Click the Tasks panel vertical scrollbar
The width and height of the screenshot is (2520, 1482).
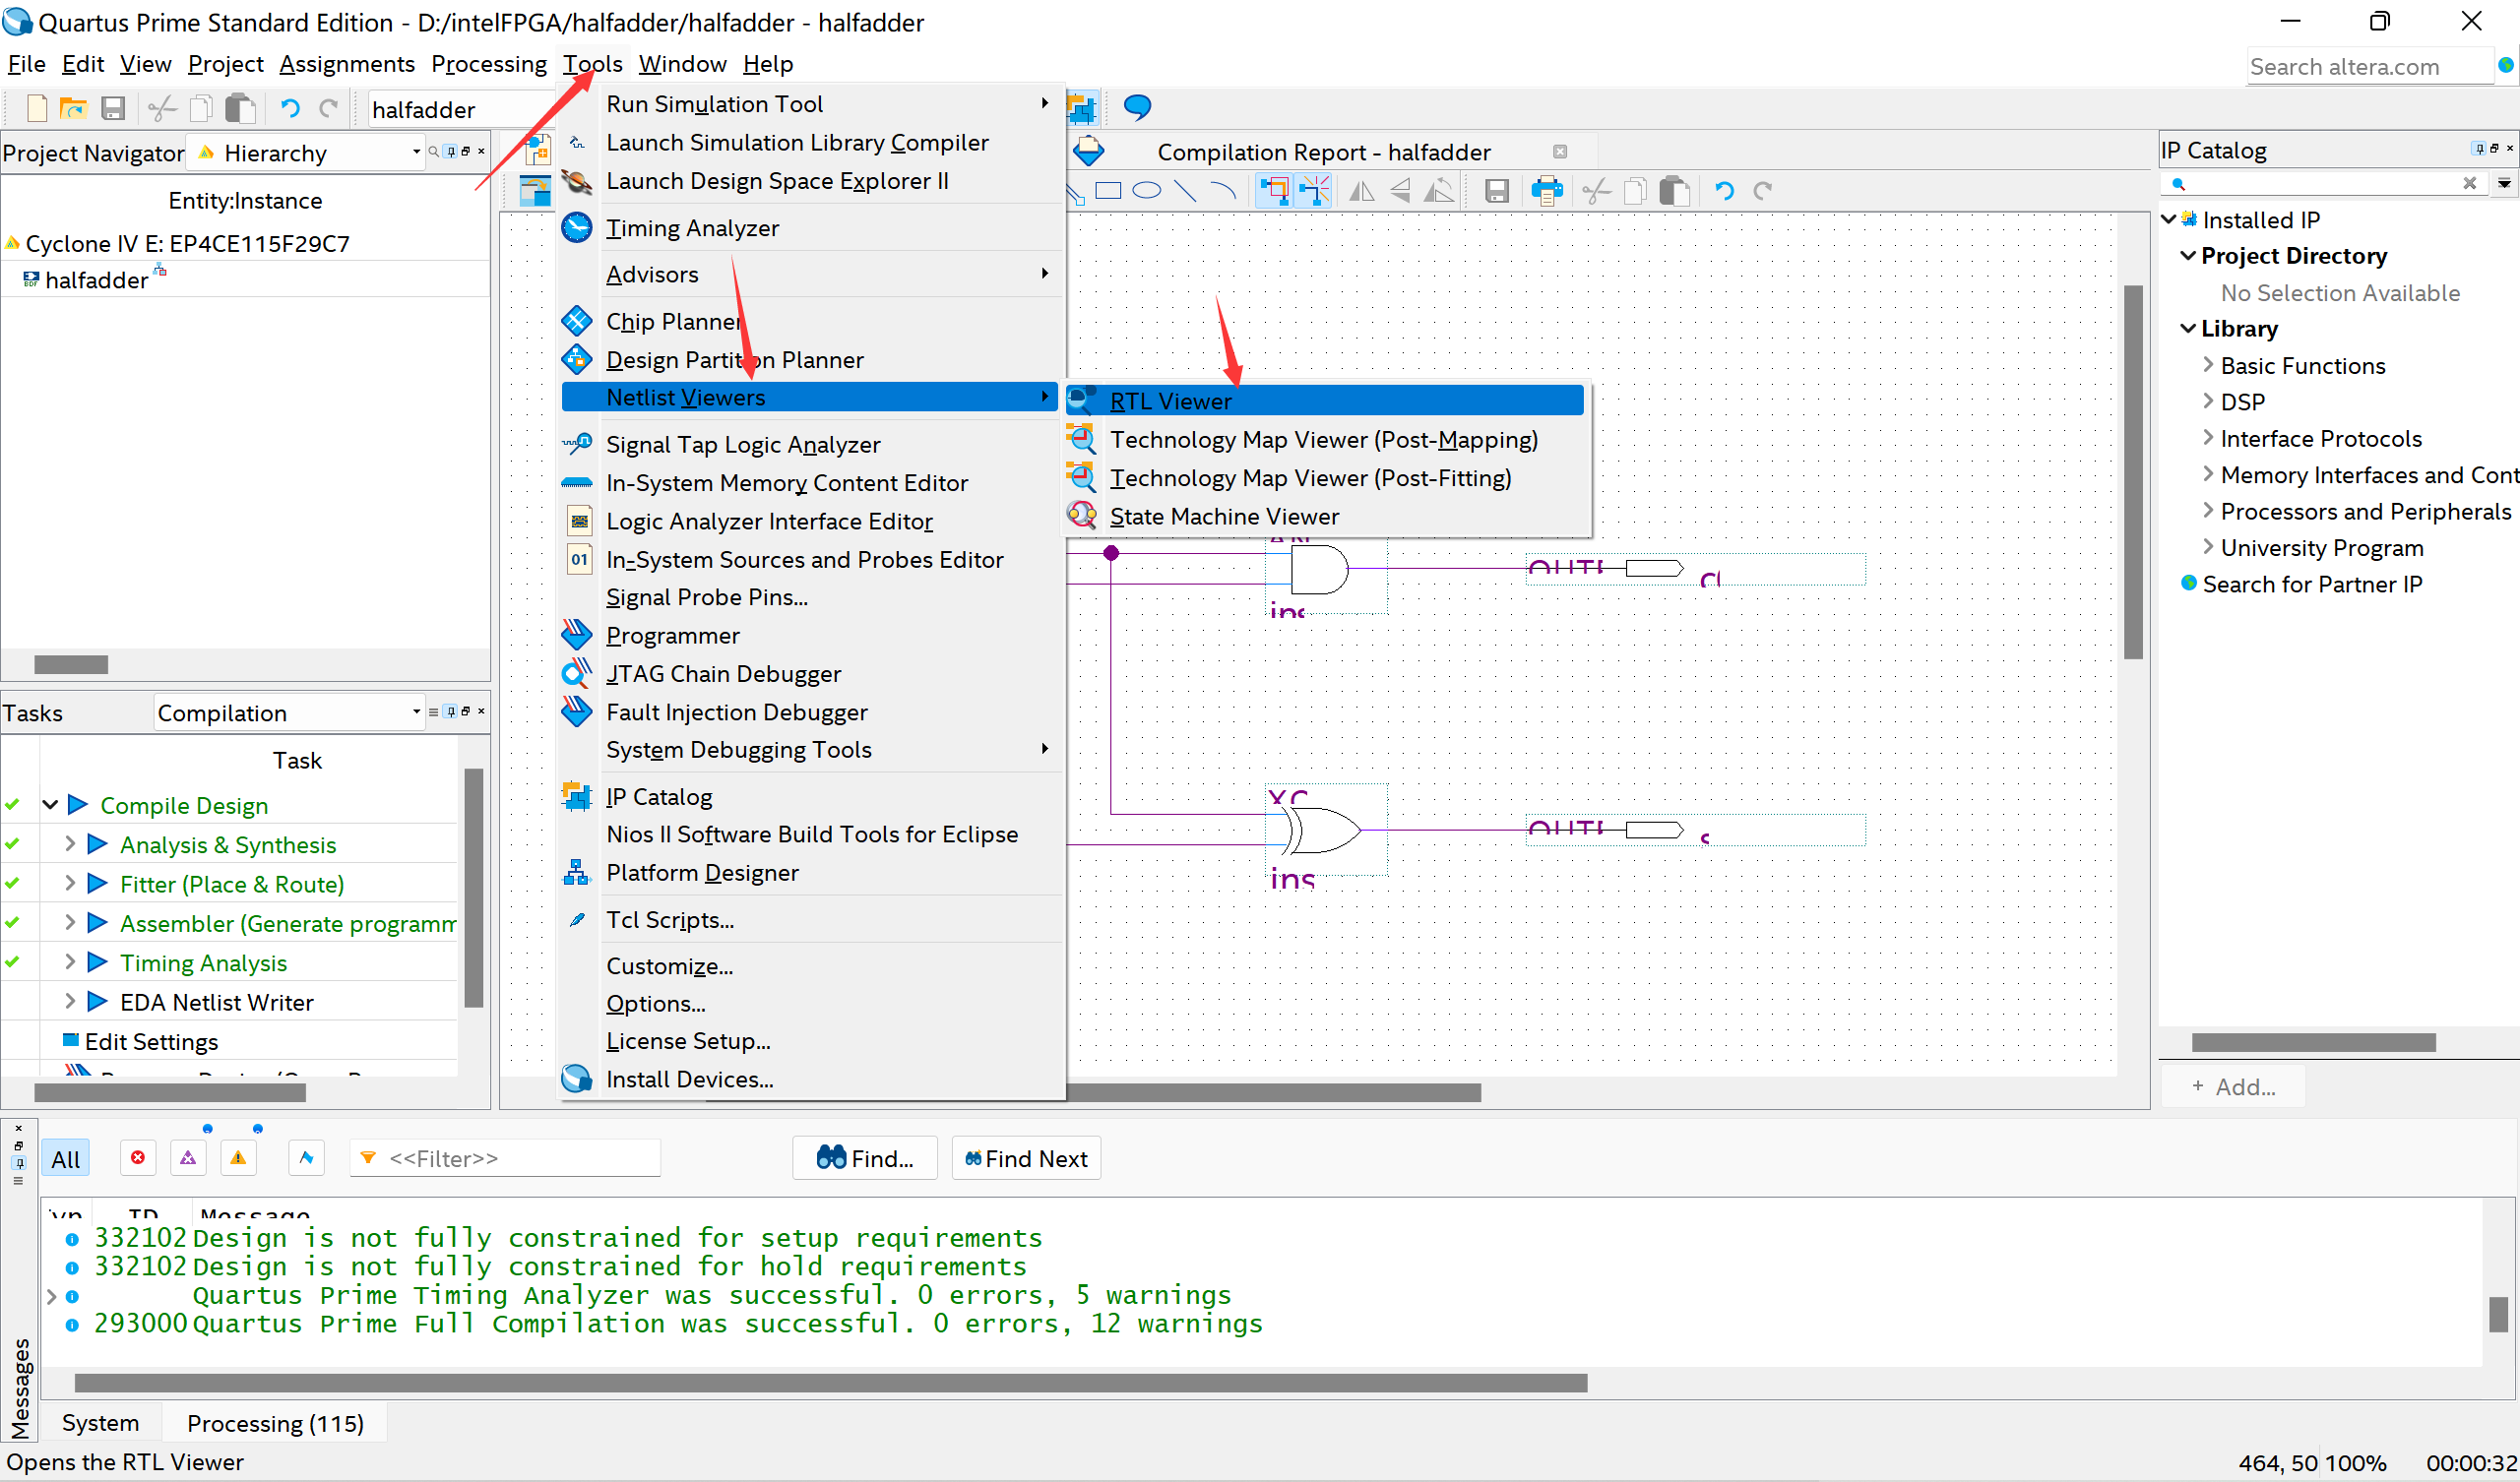[474, 888]
